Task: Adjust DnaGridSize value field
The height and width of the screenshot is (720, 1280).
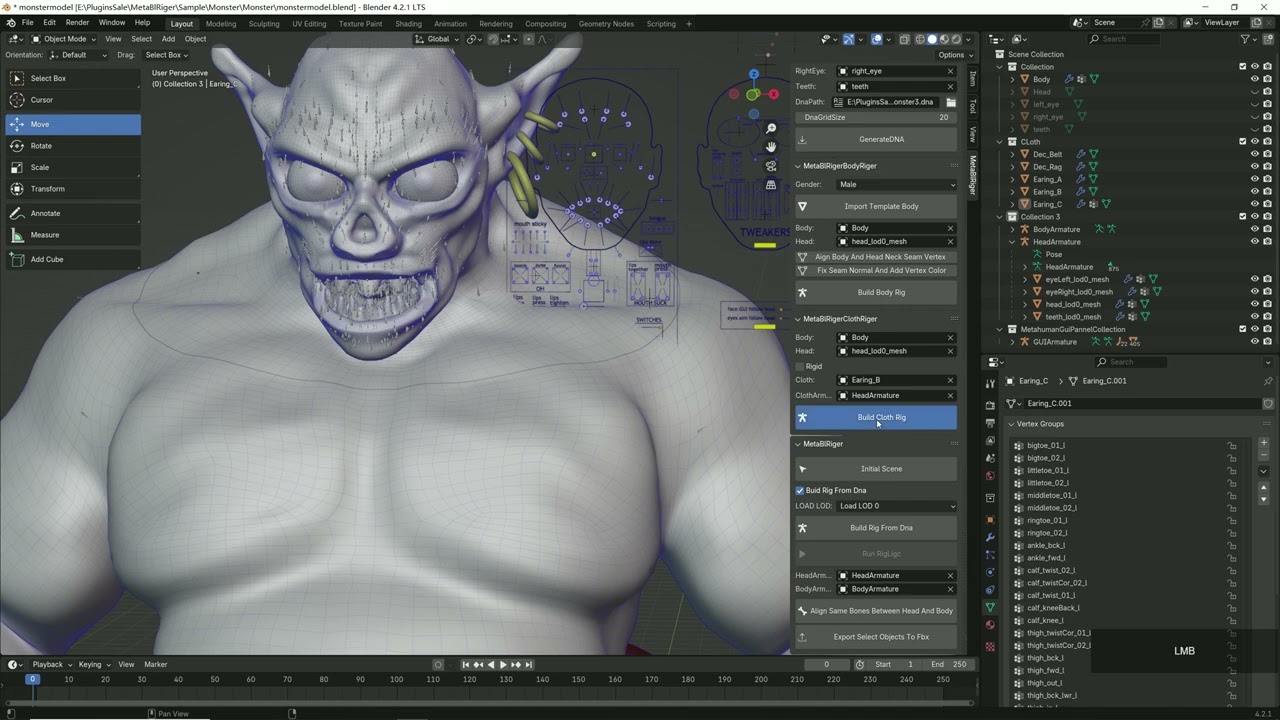Action: (876, 117)
